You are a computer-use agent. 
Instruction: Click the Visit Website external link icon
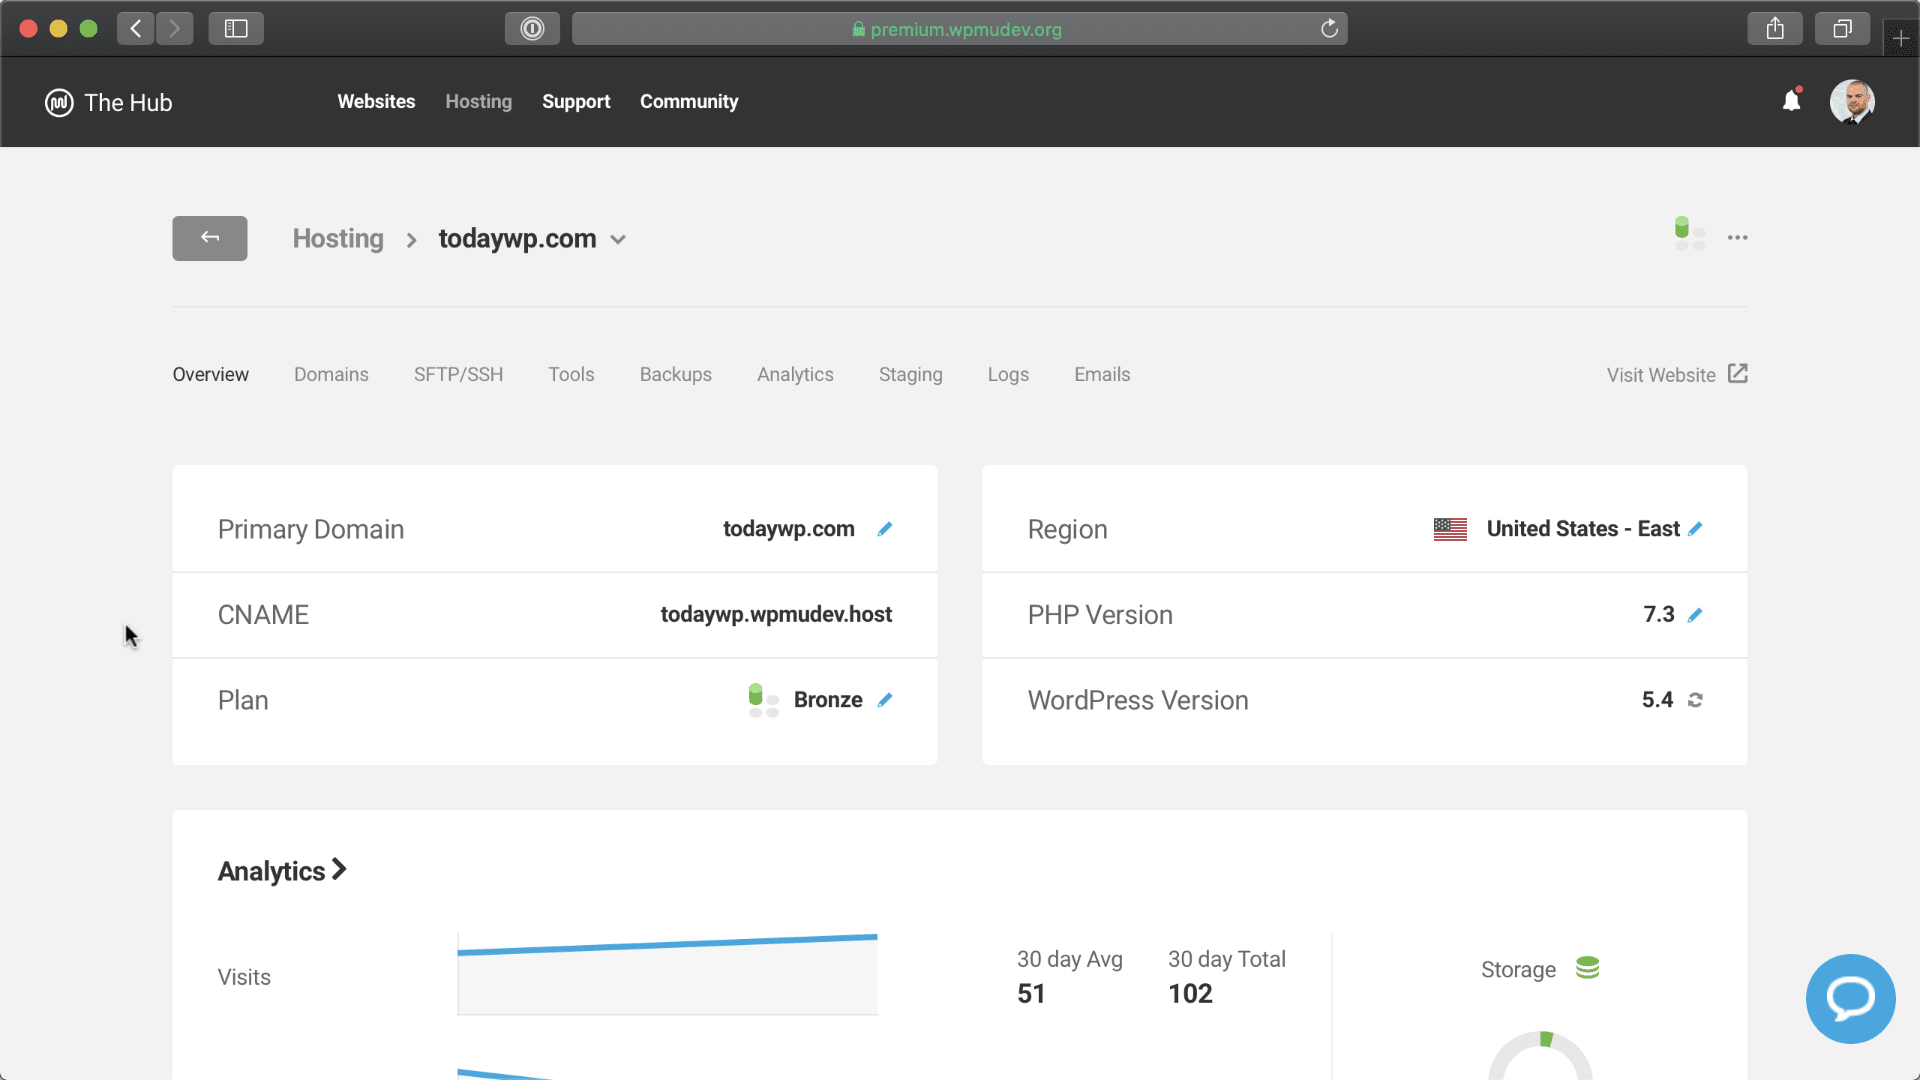coord(1738,374)
